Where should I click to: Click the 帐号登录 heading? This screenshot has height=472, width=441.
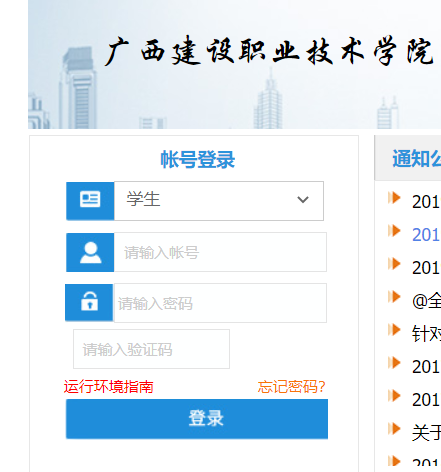(198, 160)
